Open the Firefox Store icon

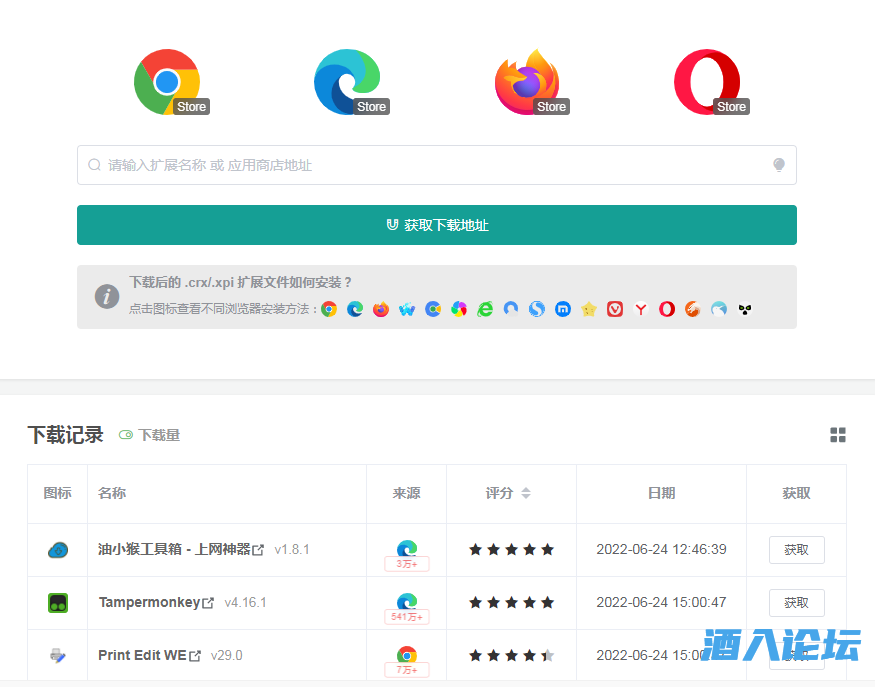tap(527, 82)
